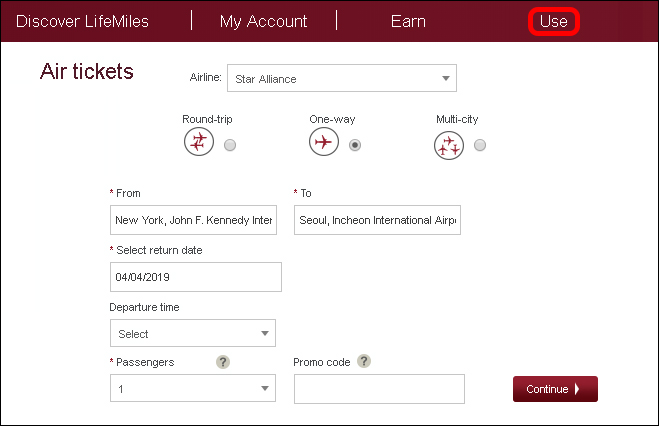Expand the Departure time Select dropdown
The width and height of the screenshot is (659, 426).
(x=193, y=333)
